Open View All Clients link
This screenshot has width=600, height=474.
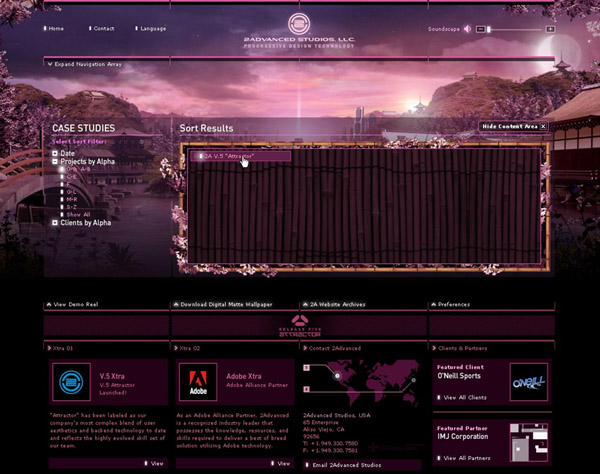pyautogui.click(x=462, y=397)
